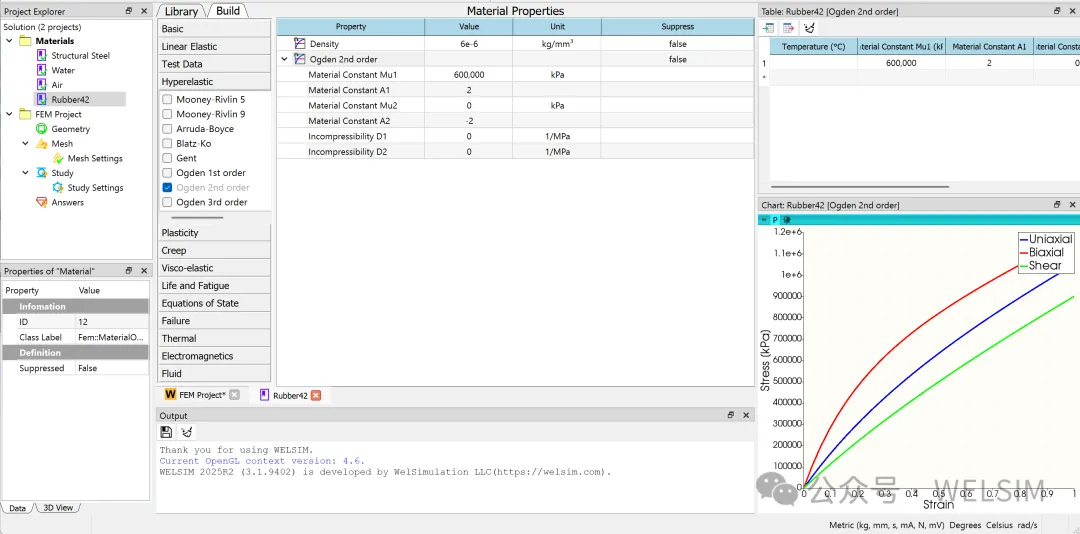1080x534 pixels.
Task: Float the Project Explorer panel
Action: coord(129,11)
